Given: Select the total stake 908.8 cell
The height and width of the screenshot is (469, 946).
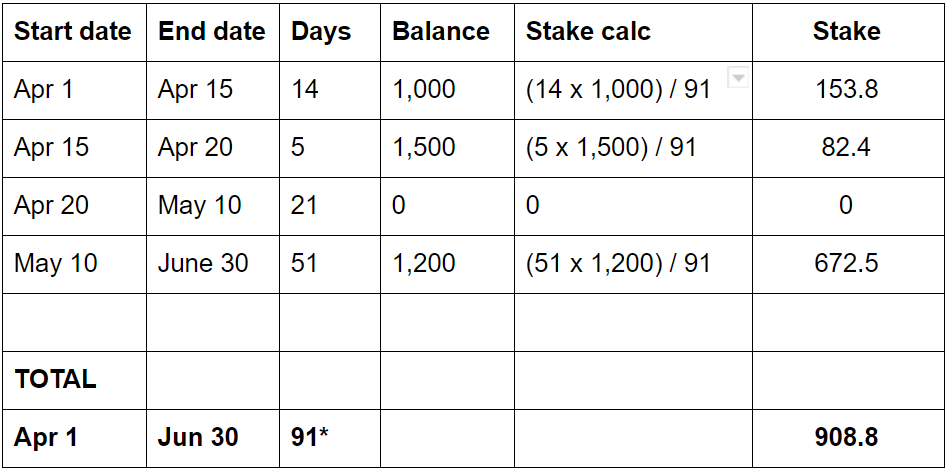Looking at the screenshot, I should coord(846,437).
